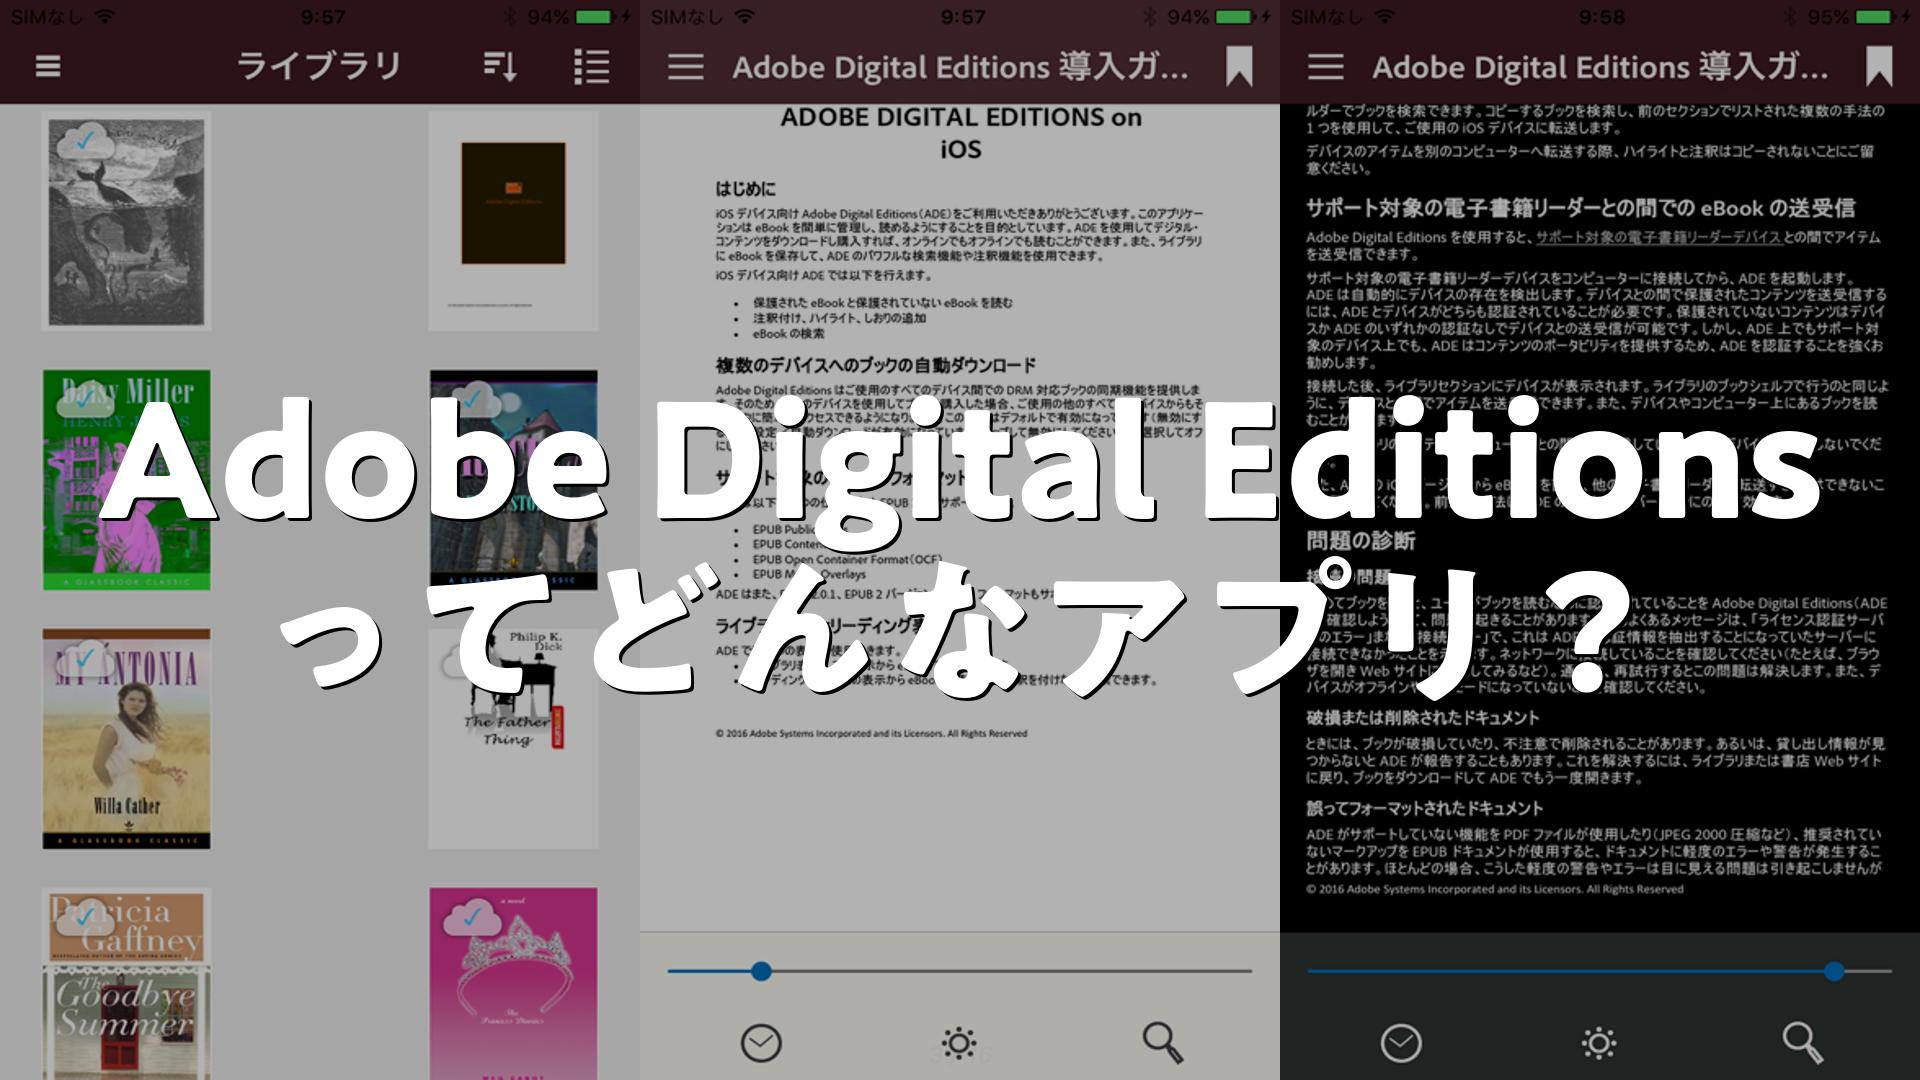This screenshot has height=1080, width=1920.
Task: Open the My Antonia book by Willa Cather
Action: pos(126,739)
